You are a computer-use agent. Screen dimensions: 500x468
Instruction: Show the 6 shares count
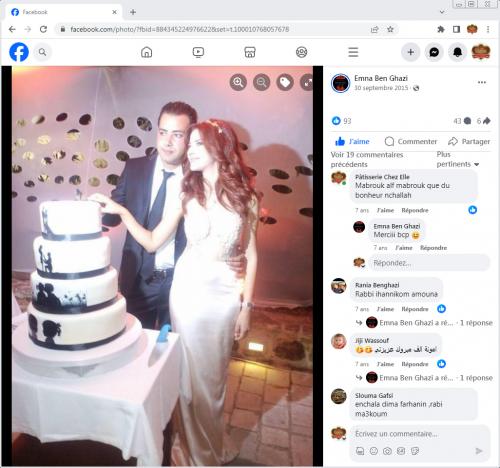tap(483, 121)
